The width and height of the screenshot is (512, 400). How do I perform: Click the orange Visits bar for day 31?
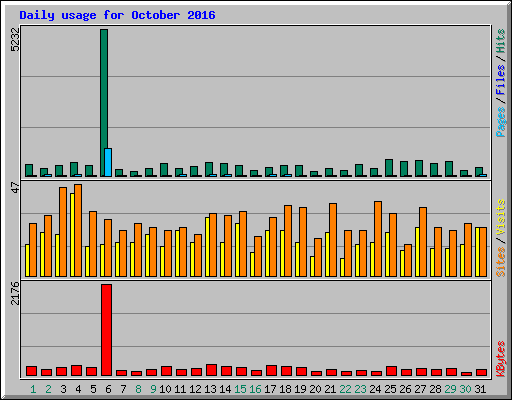[483, 252]
